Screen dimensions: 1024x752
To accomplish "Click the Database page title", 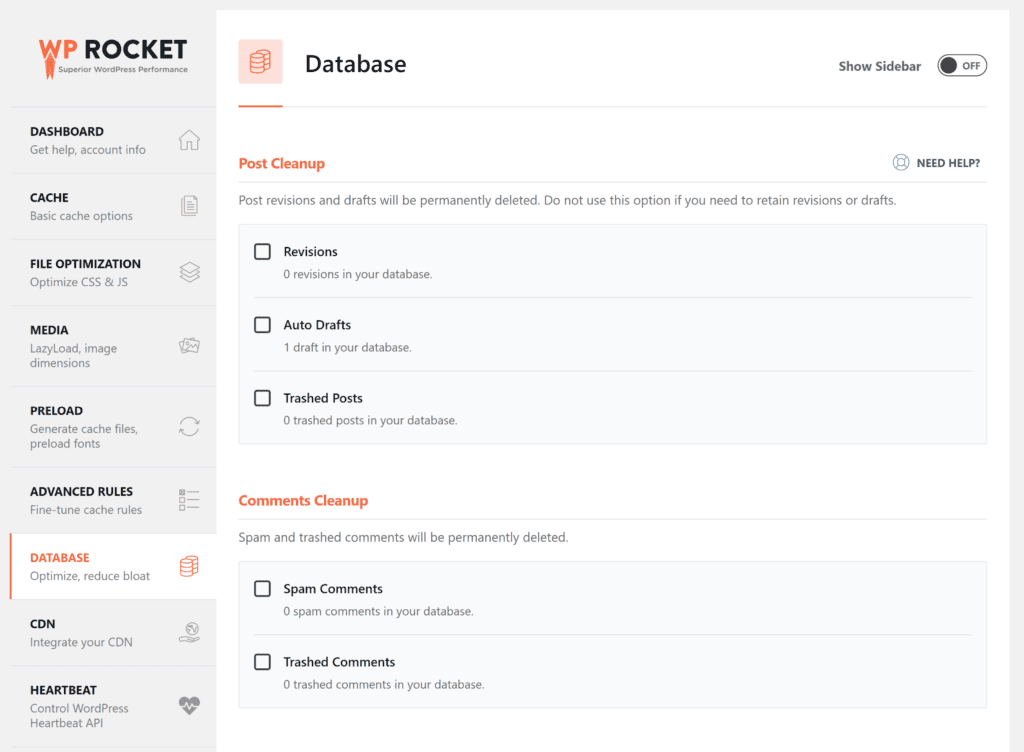I will [x=355, y=64].
